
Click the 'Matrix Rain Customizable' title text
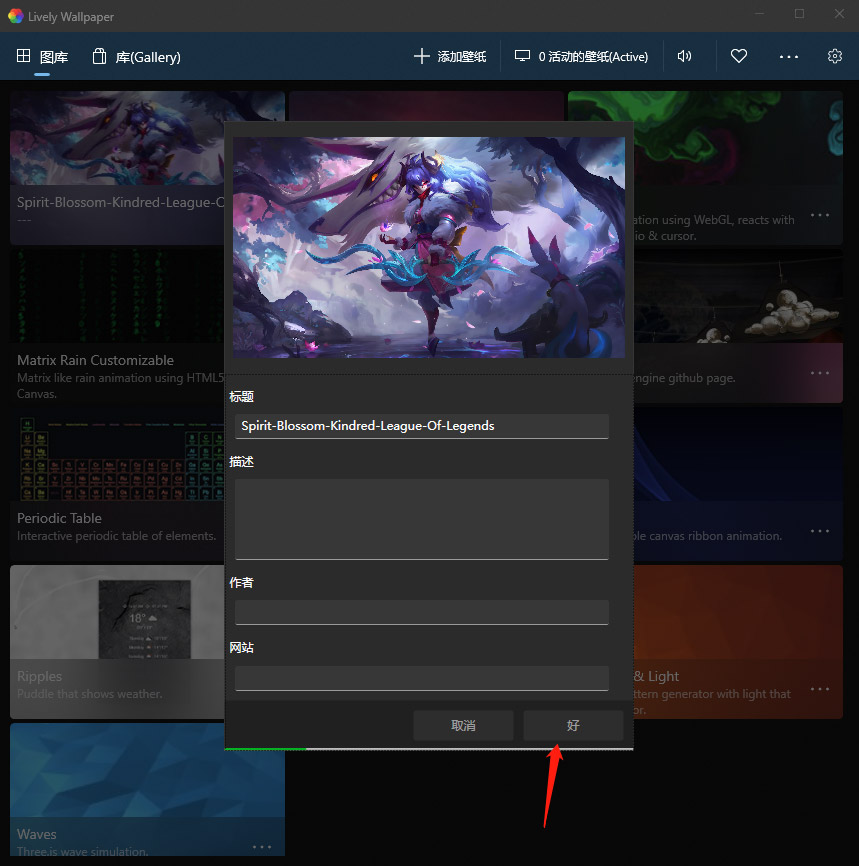(96, 360)
